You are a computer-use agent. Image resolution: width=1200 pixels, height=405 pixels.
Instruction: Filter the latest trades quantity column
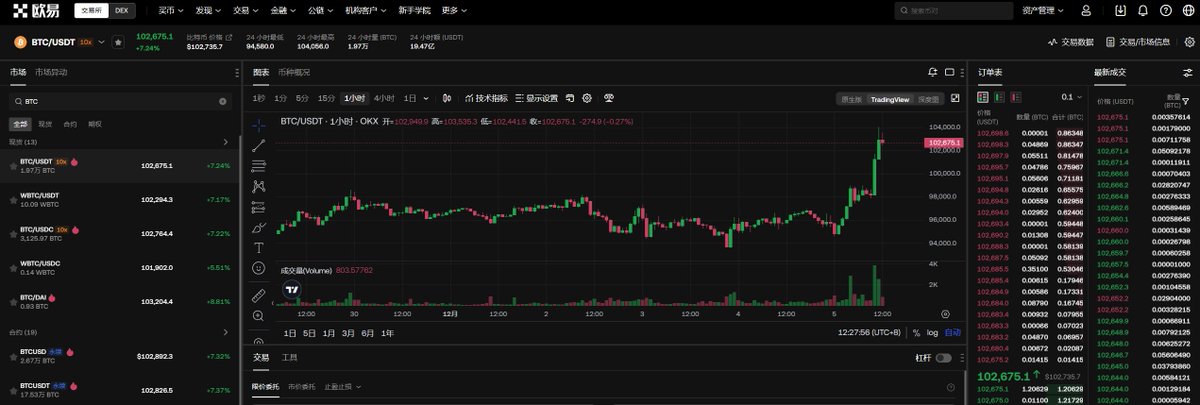coord(1185,101)
